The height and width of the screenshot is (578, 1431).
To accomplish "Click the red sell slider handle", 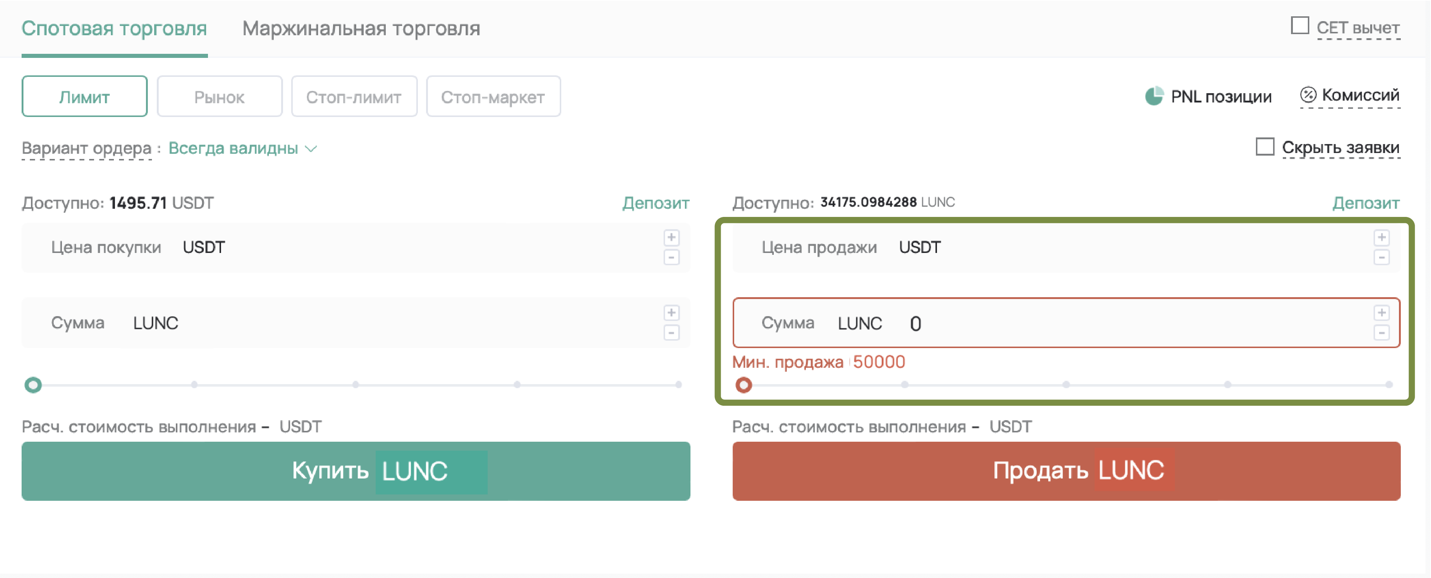I will 744,385.
